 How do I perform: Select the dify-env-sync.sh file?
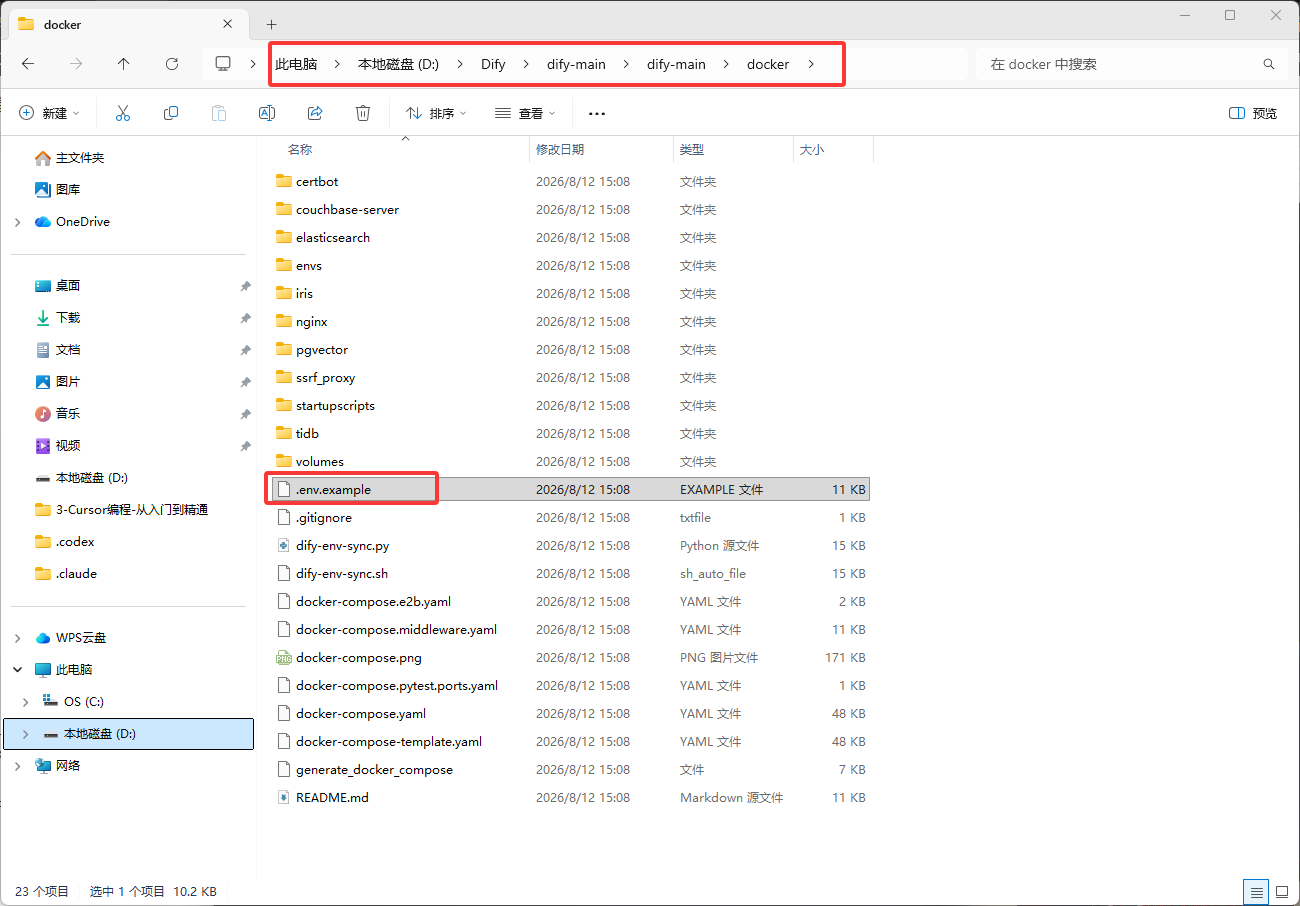coord(571,574)
